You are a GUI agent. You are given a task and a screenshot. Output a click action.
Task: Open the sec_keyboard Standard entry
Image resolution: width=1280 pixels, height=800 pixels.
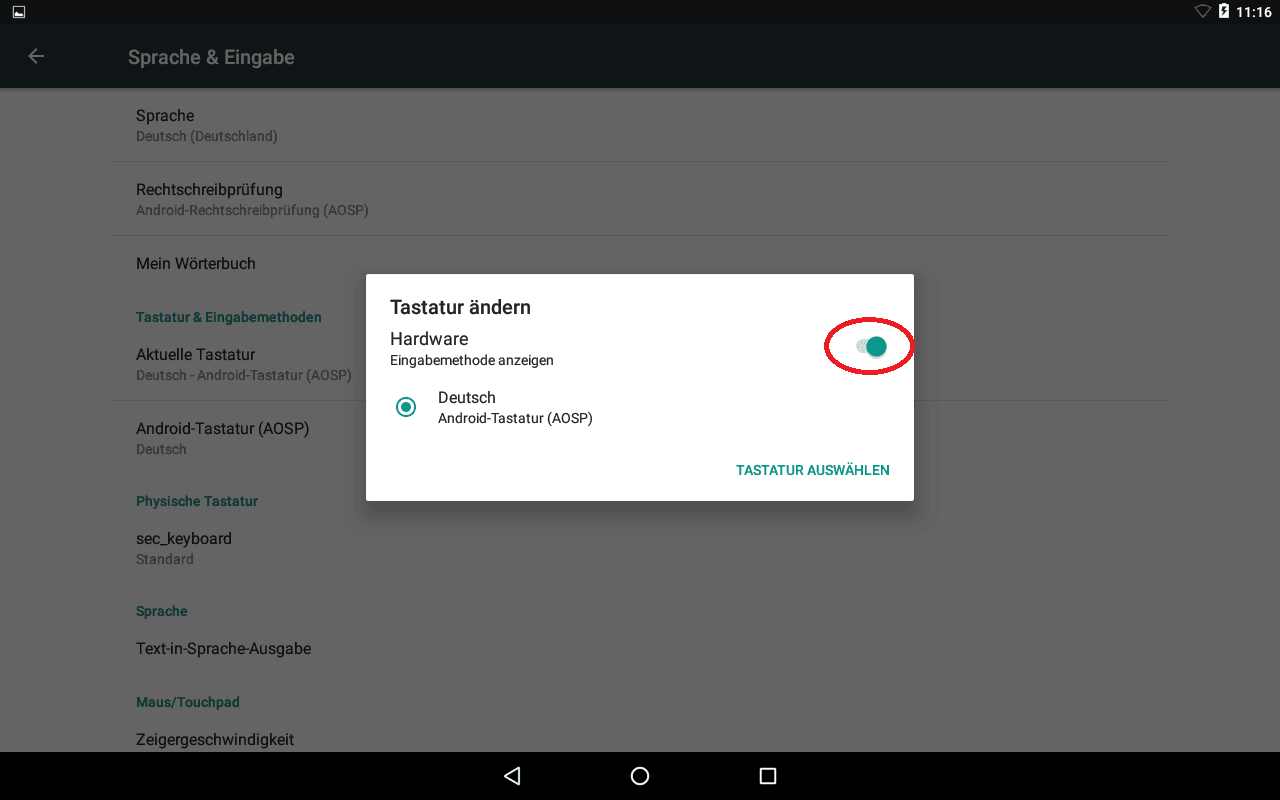(x=640, y=548)
